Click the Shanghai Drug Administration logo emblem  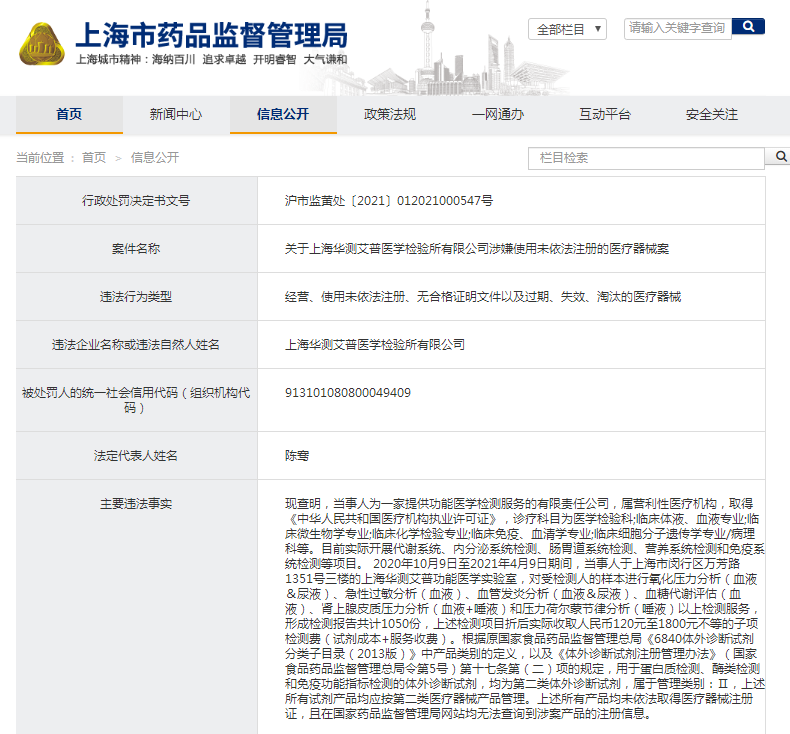pos(42,43)
